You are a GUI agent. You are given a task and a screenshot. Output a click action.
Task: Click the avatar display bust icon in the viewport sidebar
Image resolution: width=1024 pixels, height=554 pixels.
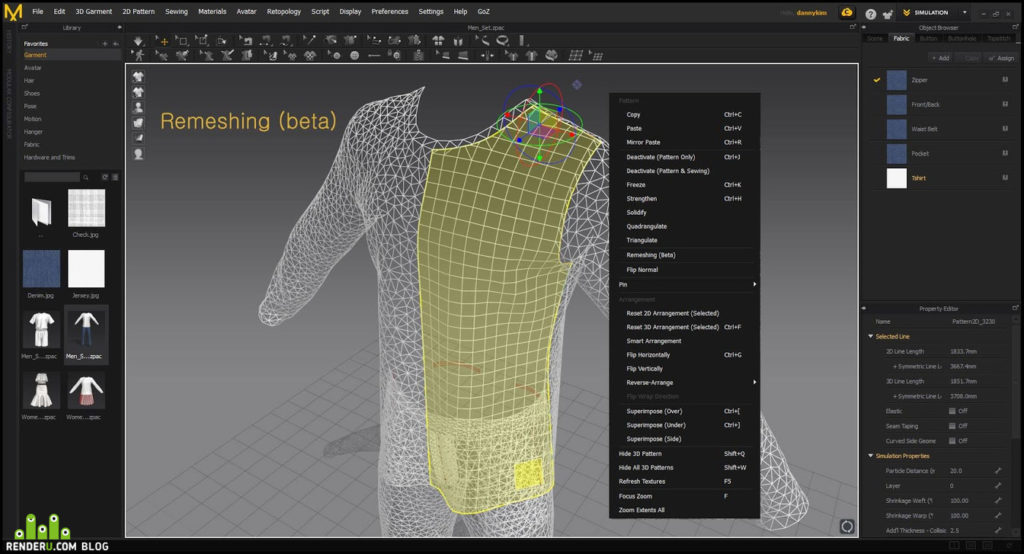[x=138, y=107]
